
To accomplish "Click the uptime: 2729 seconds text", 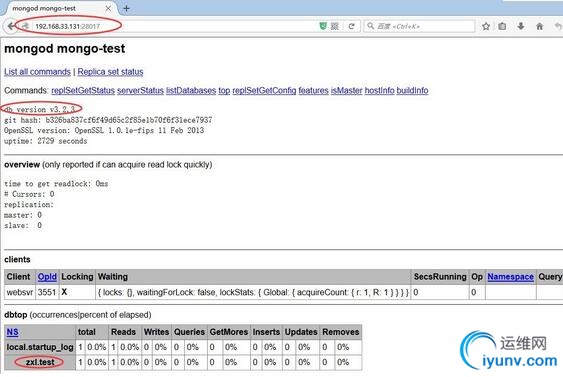I will pyautogui.click(x=46, y=141).
